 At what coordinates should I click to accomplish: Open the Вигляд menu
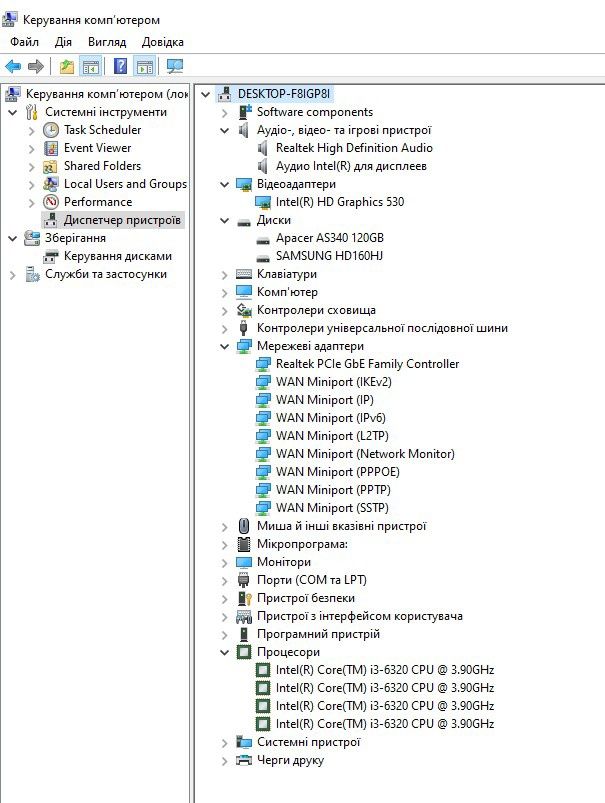coord(107,42)
